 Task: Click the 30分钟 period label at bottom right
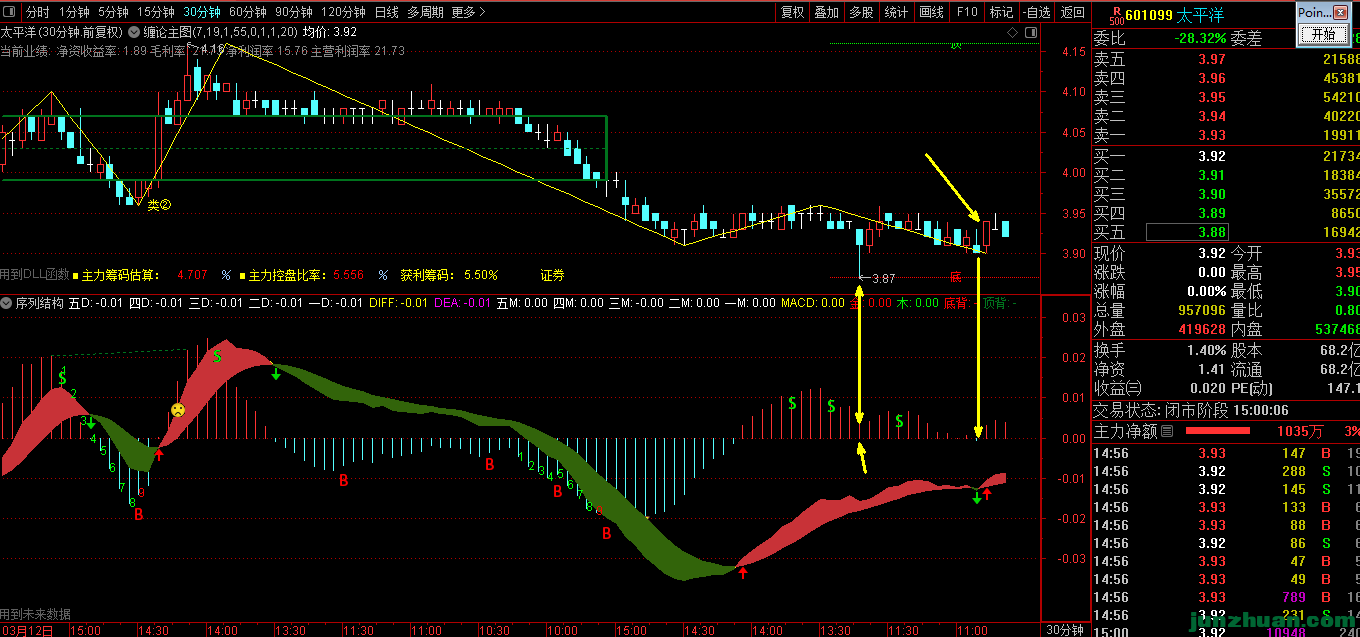pos(1064,630)
